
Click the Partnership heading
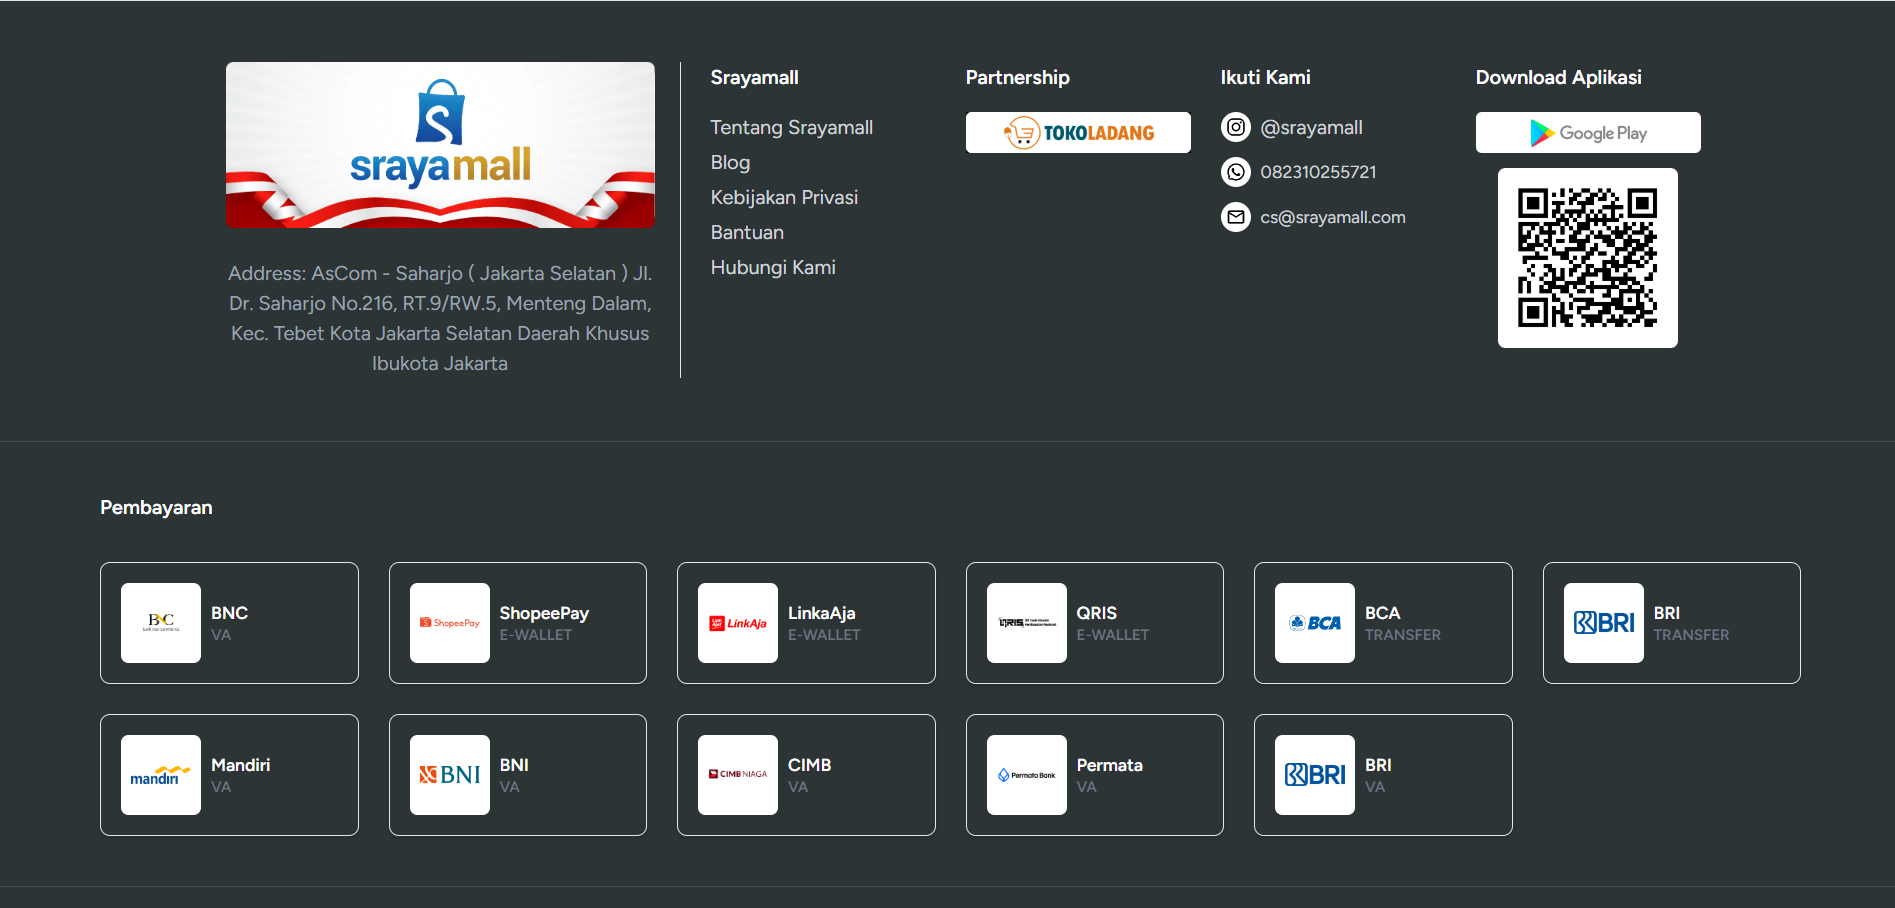pyautogui.click(x=1017, y=78)
